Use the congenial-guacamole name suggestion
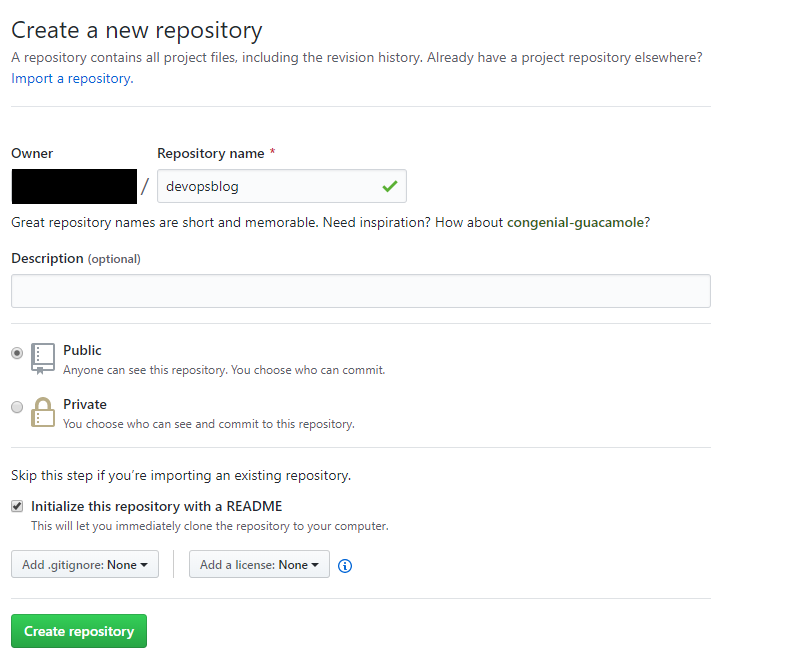The height and width of the screenshot is (655, 800). click(575, 222)
